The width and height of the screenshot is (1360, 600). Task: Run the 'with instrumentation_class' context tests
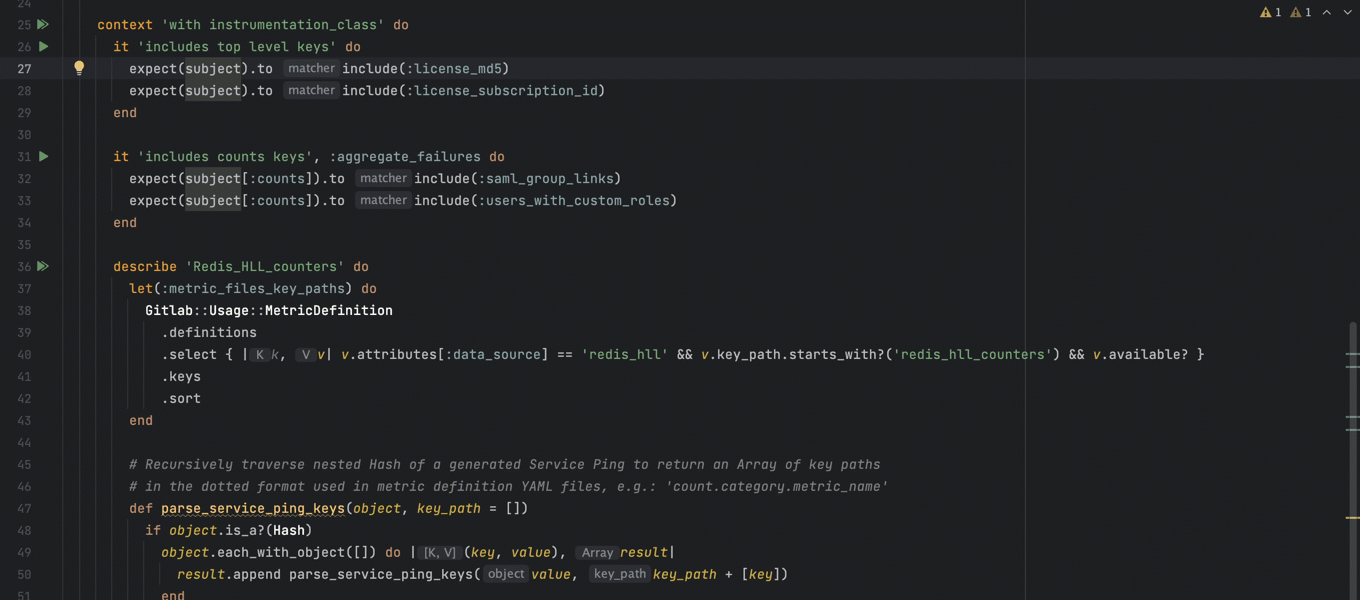(x=43, y=25)
